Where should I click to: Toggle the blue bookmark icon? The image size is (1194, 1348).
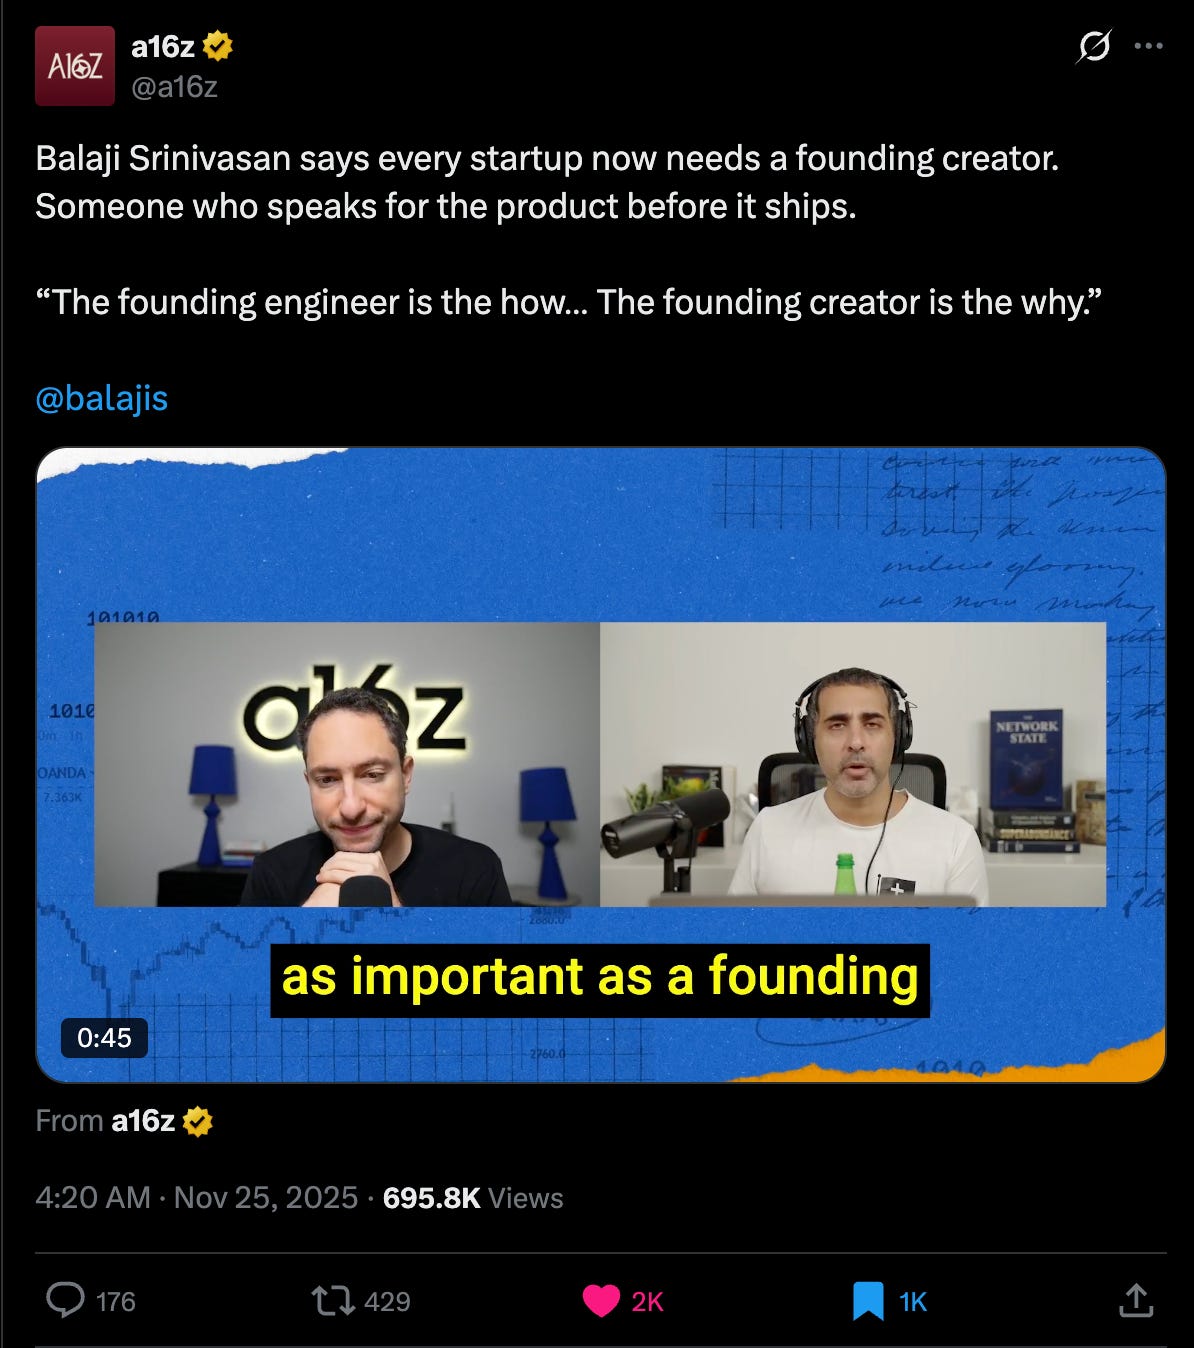(868, 1300)
